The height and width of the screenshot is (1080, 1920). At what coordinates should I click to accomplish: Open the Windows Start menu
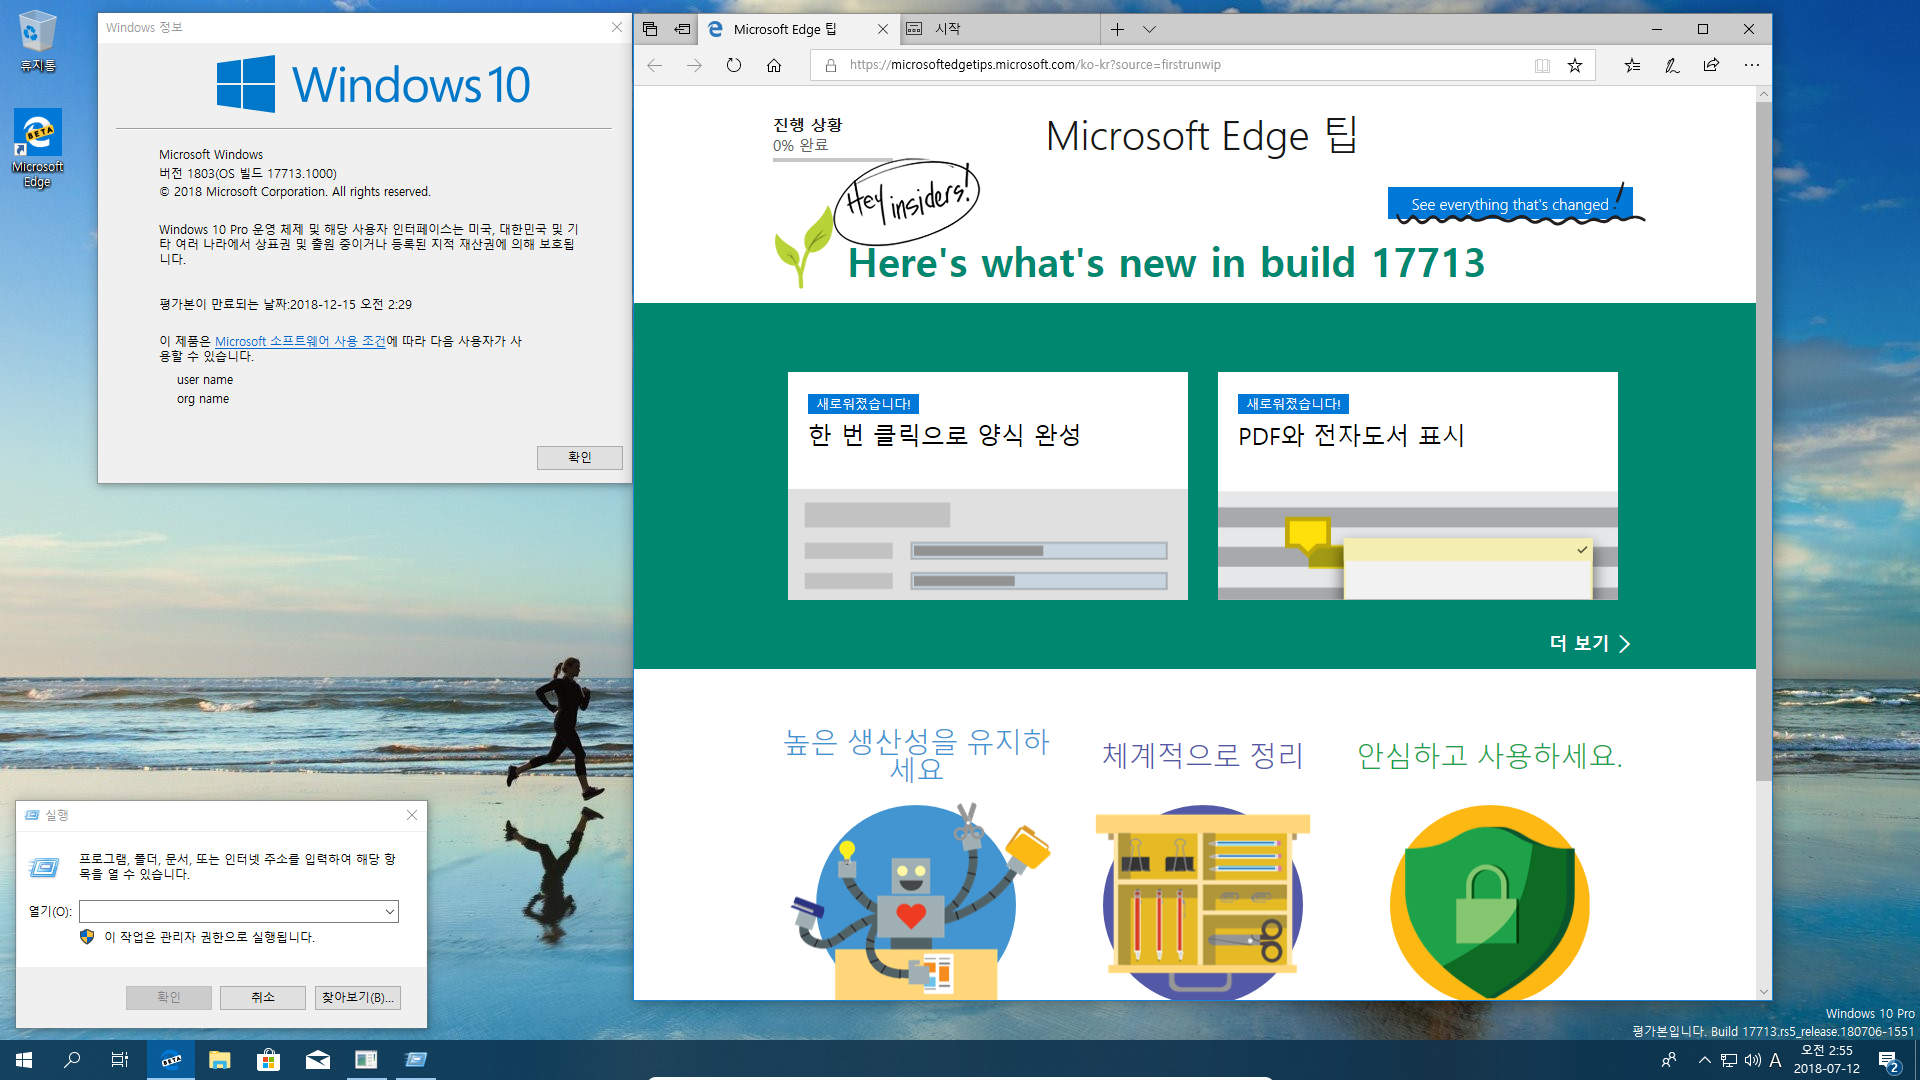click(24, 1060)
